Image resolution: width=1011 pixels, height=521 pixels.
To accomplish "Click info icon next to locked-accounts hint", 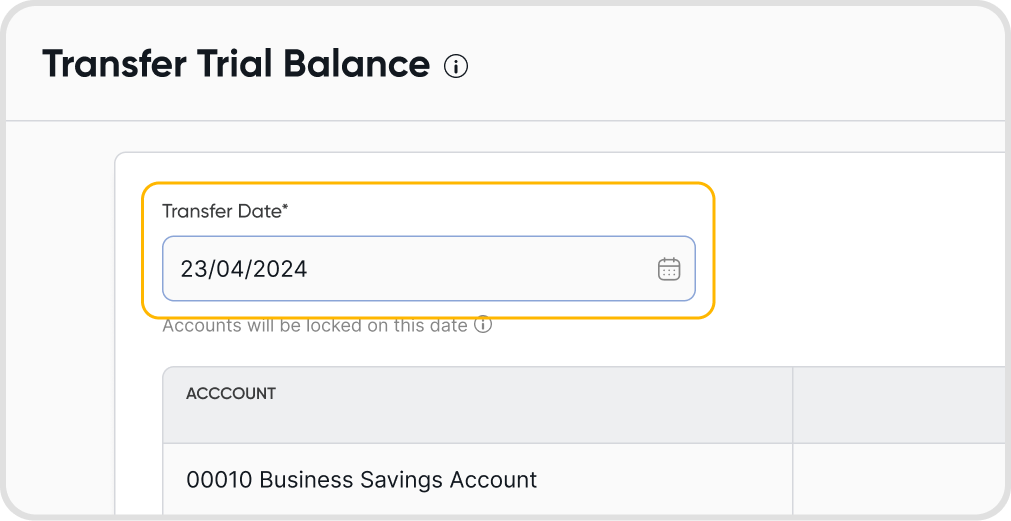I will [483, 325].
